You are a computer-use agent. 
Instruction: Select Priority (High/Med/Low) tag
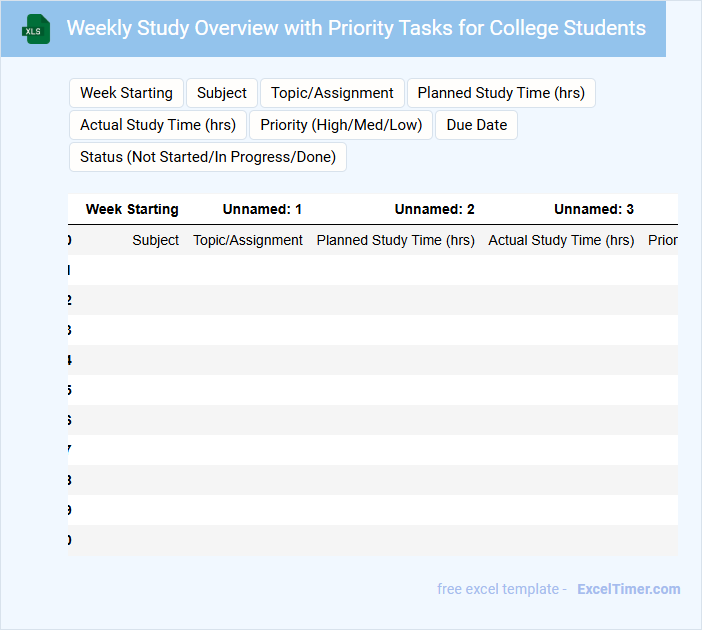[x=341, y=125]
